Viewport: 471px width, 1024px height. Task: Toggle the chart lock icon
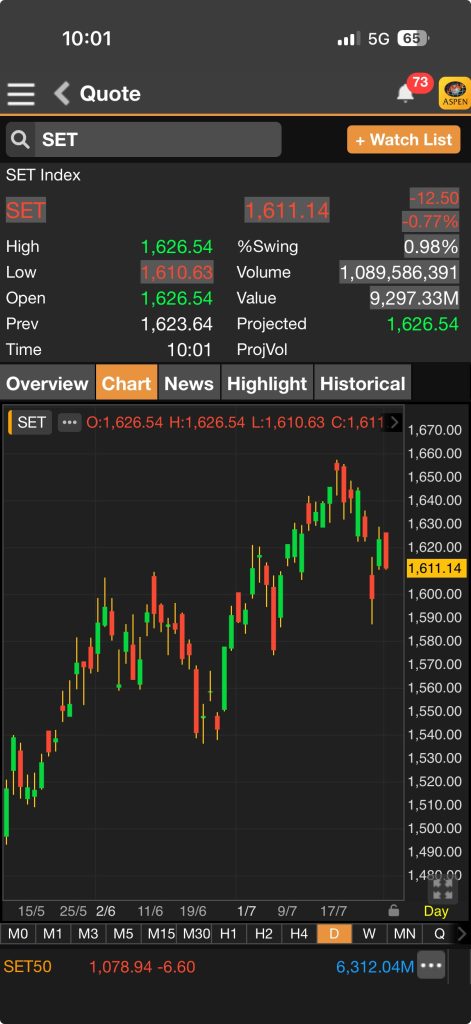393,910
